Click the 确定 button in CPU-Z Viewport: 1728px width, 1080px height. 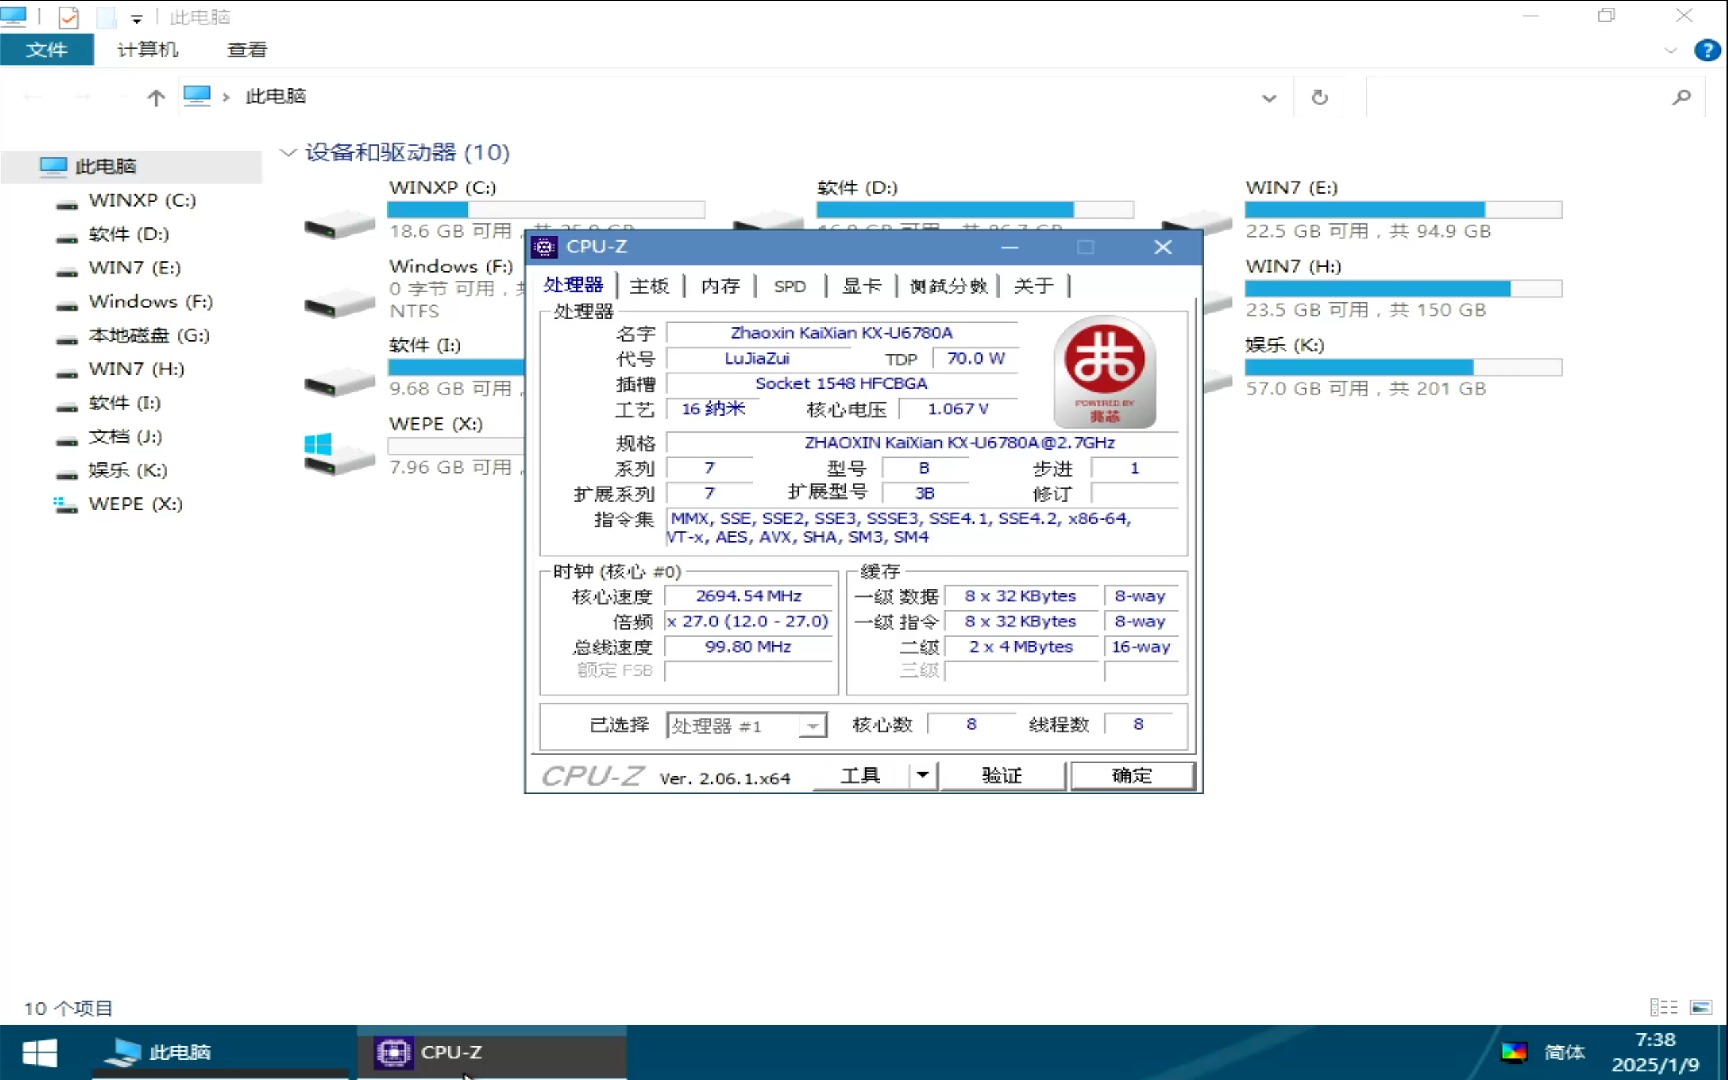(1132, 775)
